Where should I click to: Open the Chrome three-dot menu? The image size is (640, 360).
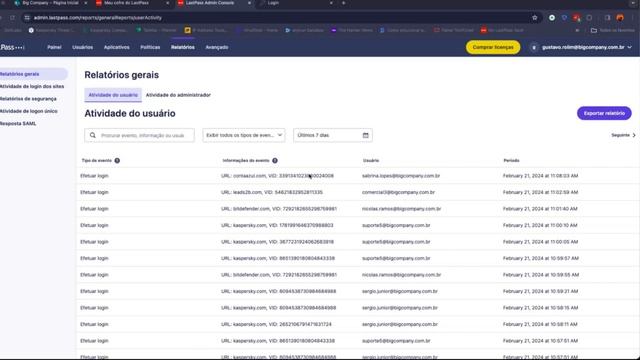click(632, 18)
